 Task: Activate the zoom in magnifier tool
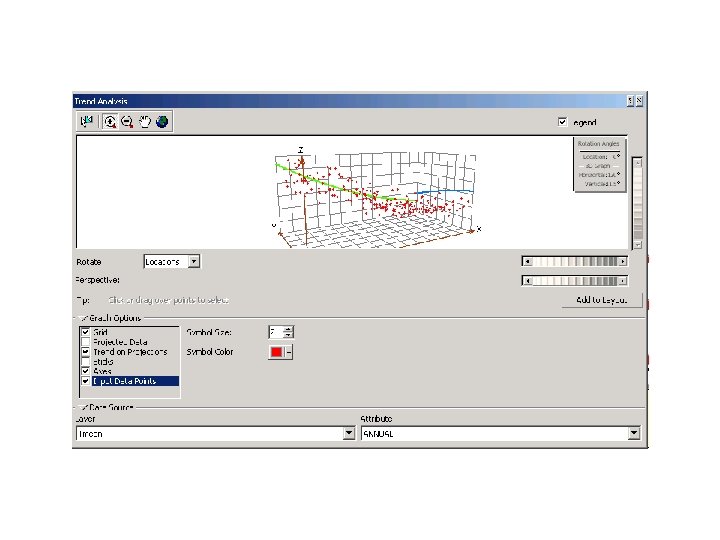tap(110, 121)
